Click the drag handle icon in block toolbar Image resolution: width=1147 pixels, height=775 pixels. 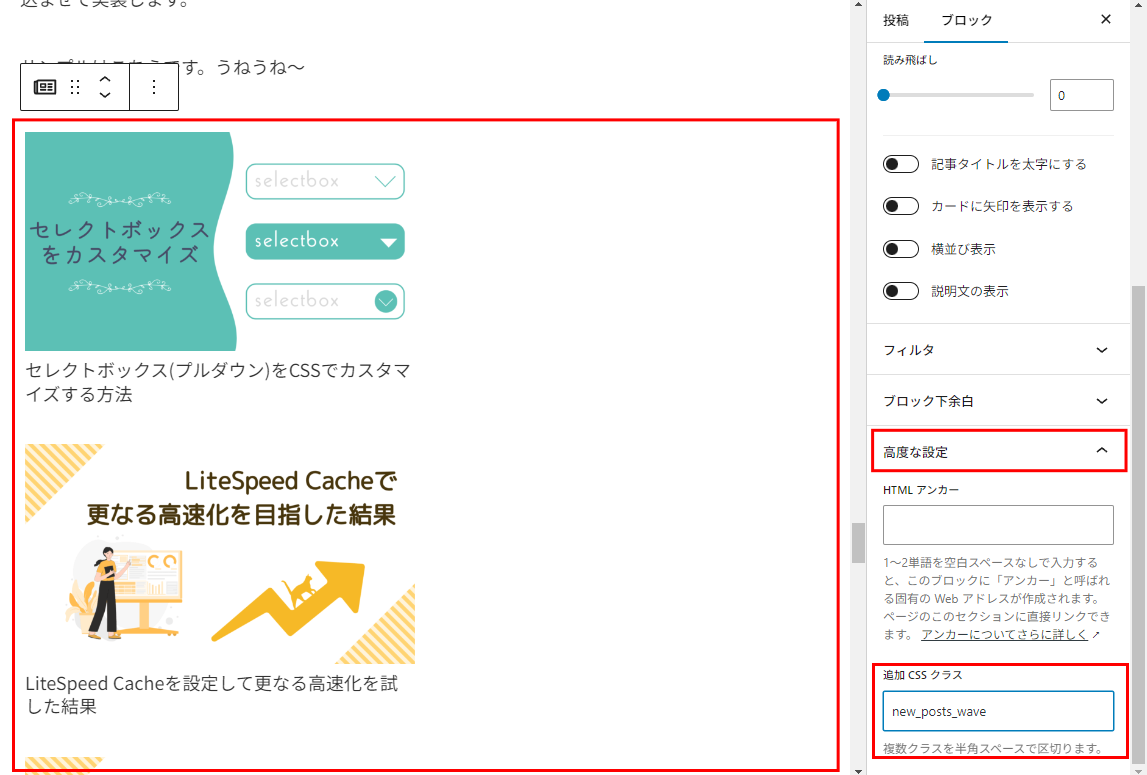coord(75,87)
